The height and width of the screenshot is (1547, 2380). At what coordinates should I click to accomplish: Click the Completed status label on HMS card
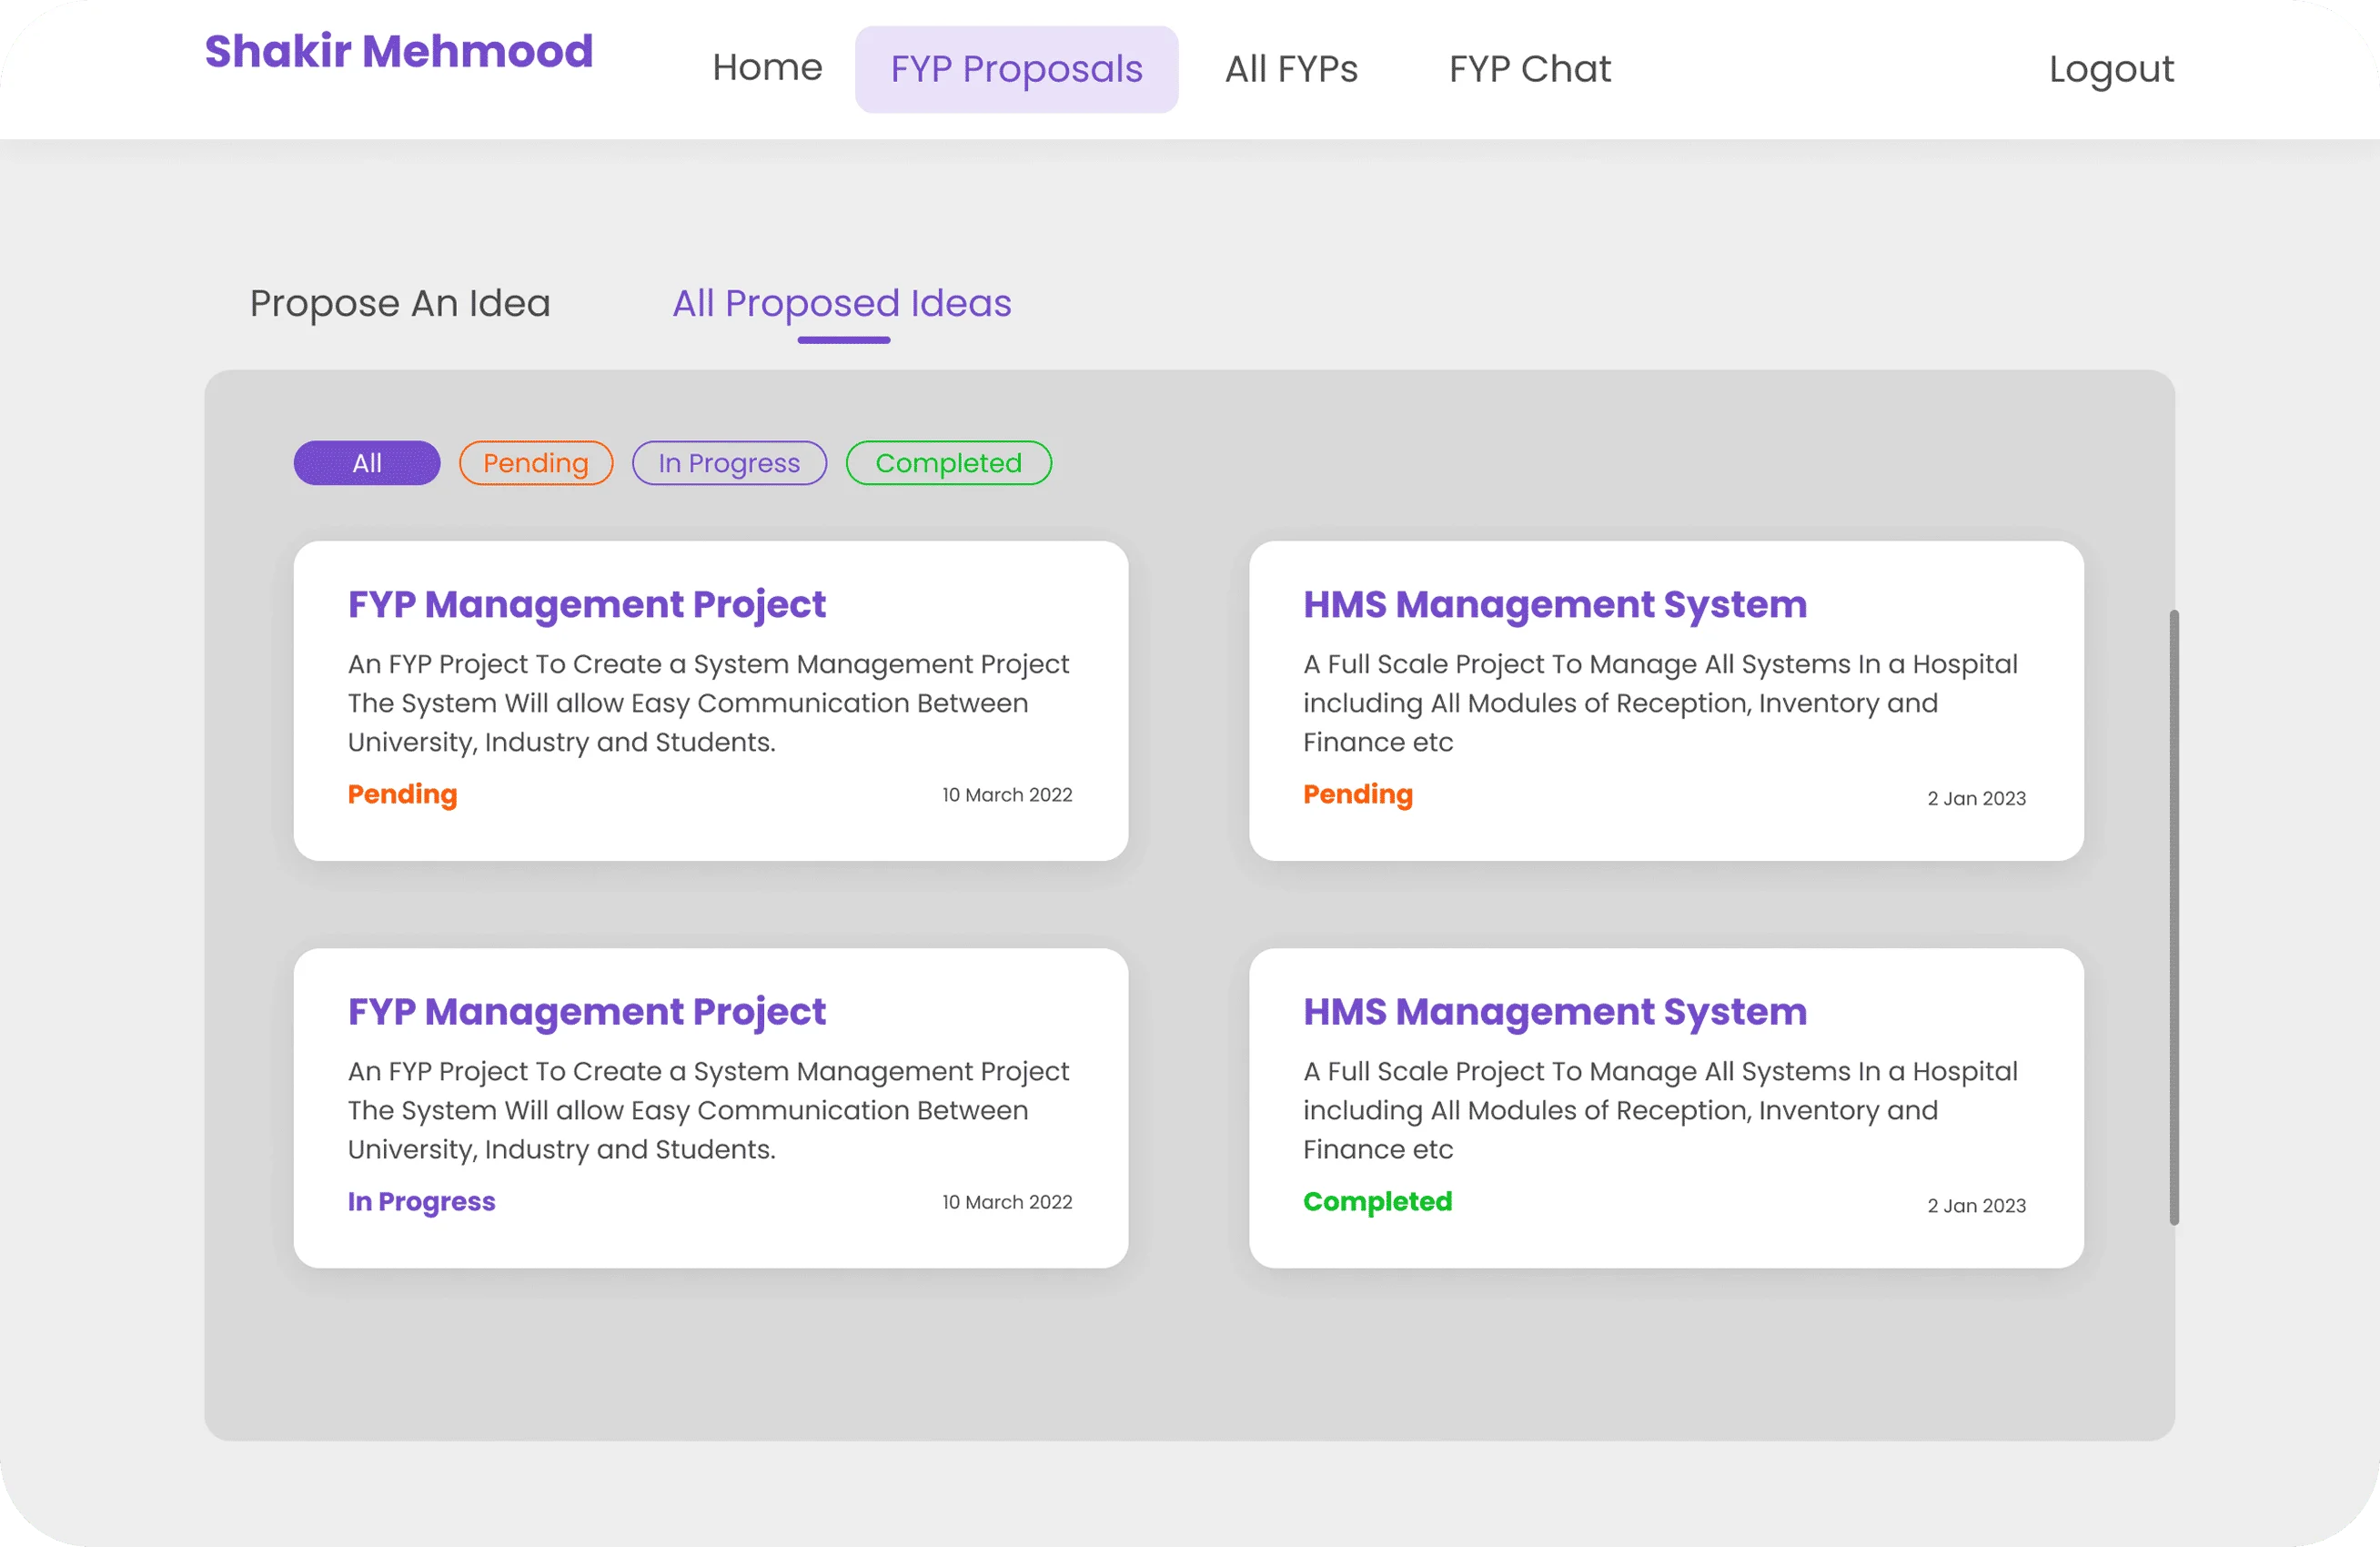[x=1377, y=1201]
